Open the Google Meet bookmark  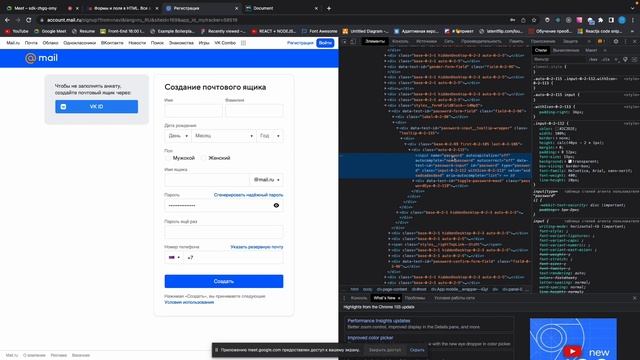pyautogui.click(x=50, y=31)
